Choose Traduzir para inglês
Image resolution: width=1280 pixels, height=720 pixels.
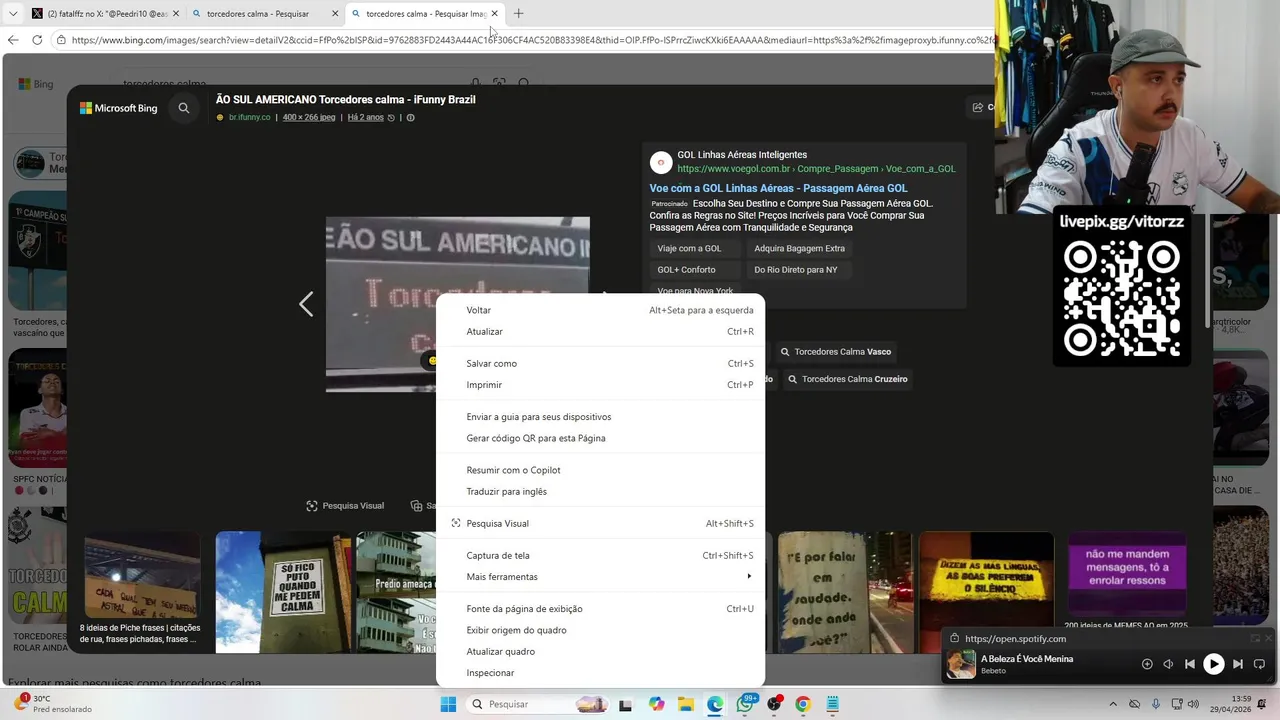point(600,491)
